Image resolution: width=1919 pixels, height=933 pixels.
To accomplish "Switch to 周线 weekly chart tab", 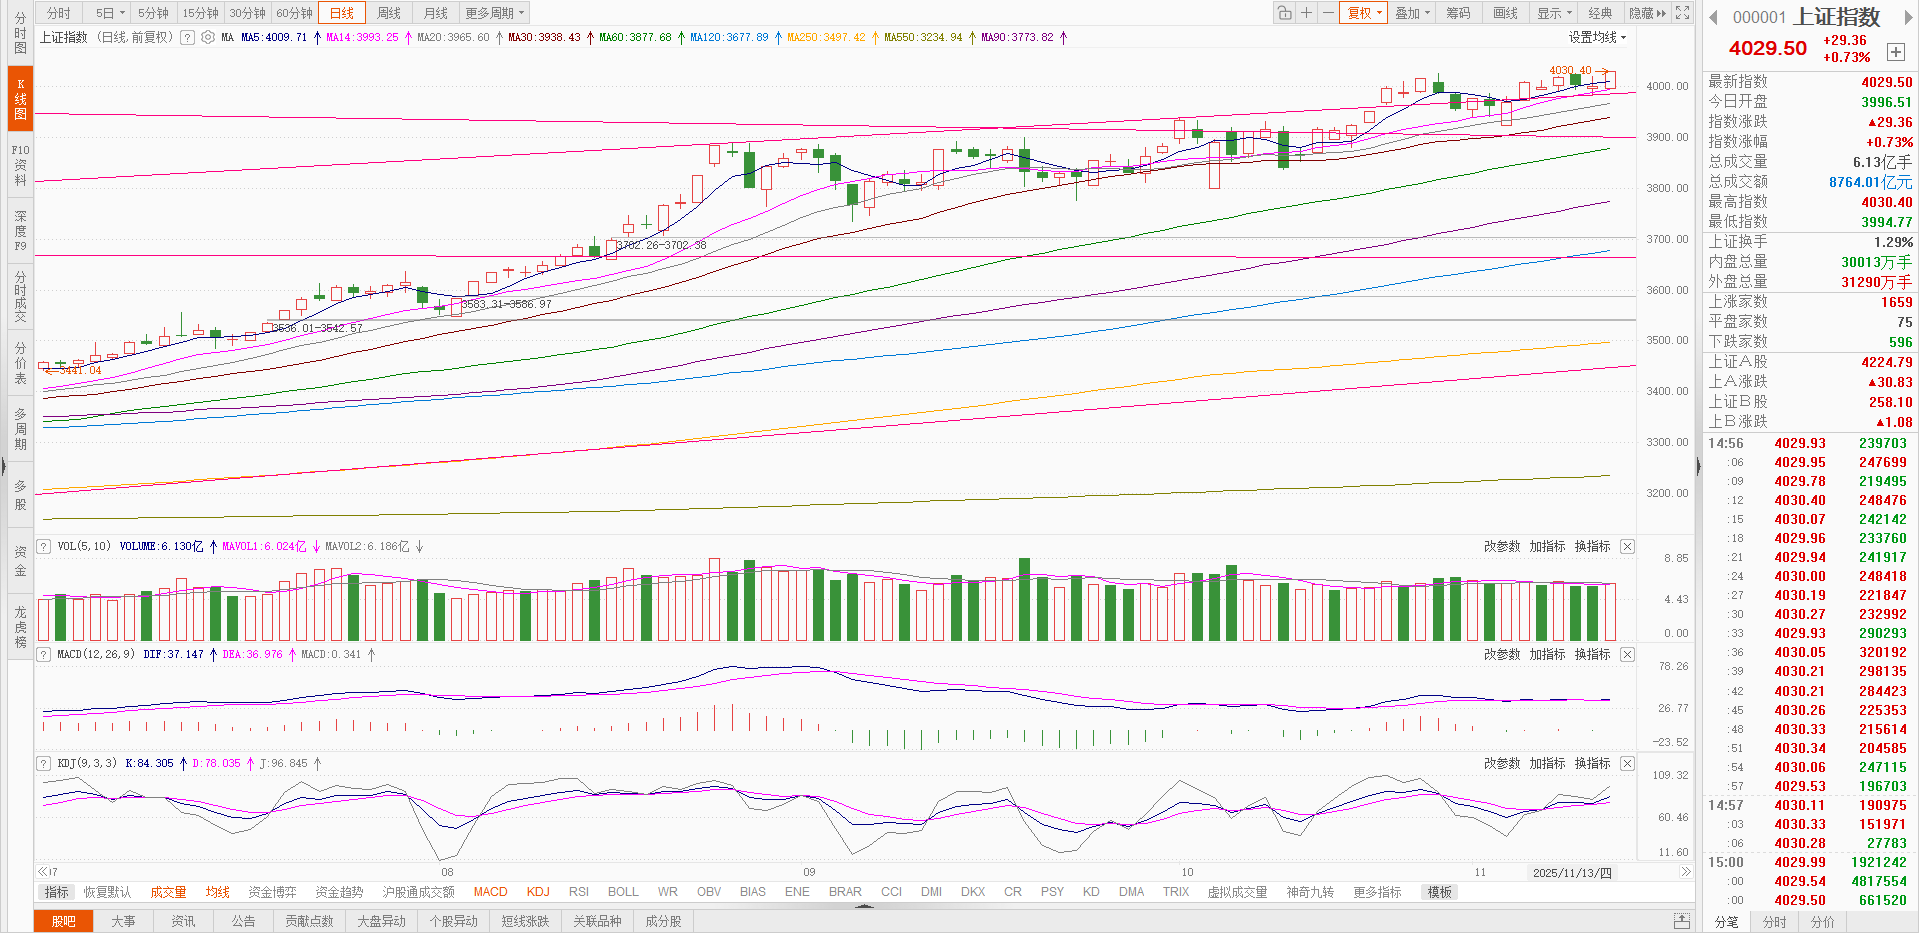I will 389,13.
